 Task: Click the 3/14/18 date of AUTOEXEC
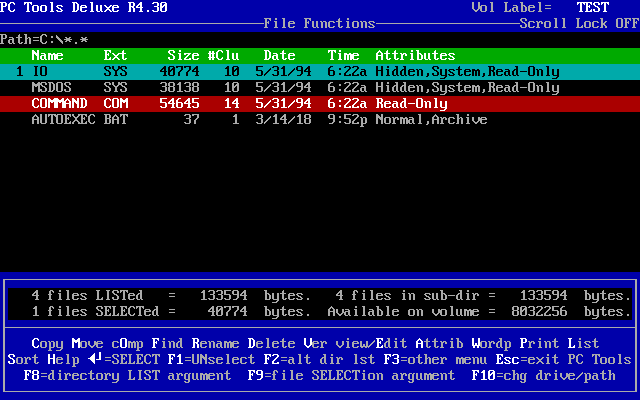pos(284,119)
